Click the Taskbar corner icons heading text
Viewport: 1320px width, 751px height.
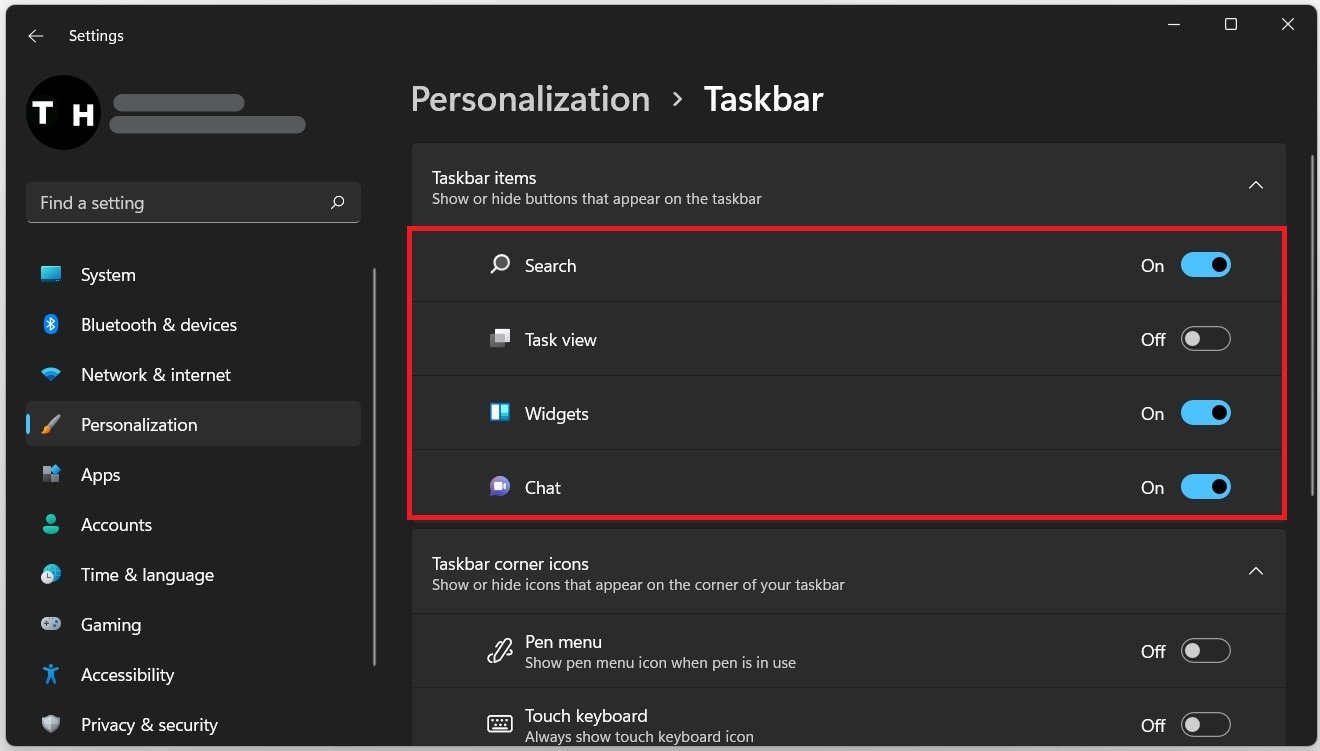click(x=510, y=564)
